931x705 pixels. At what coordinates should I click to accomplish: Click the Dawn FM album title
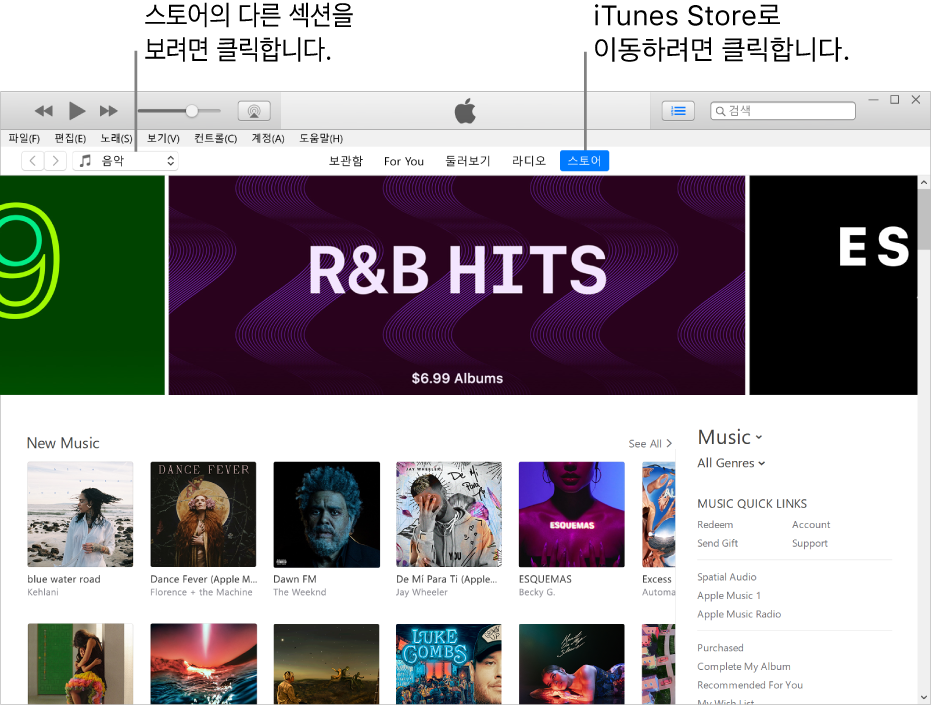[295, 579]
